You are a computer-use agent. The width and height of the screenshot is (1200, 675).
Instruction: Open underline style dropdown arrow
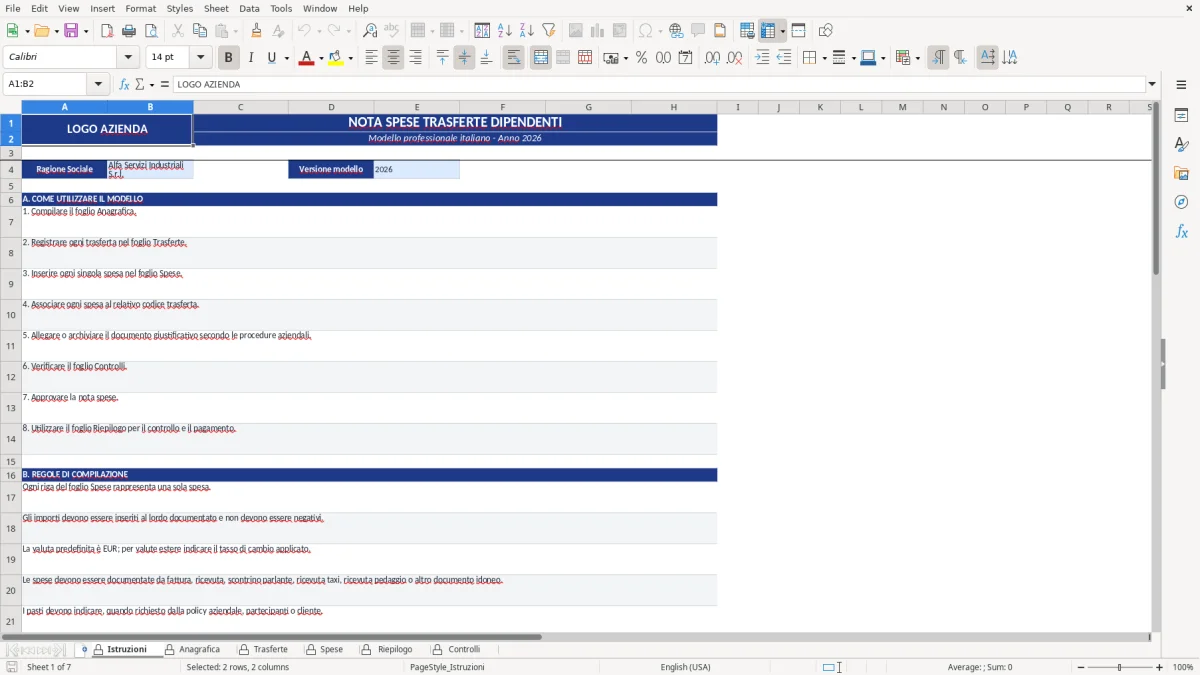pyautogui.click(x=287, y=58)
